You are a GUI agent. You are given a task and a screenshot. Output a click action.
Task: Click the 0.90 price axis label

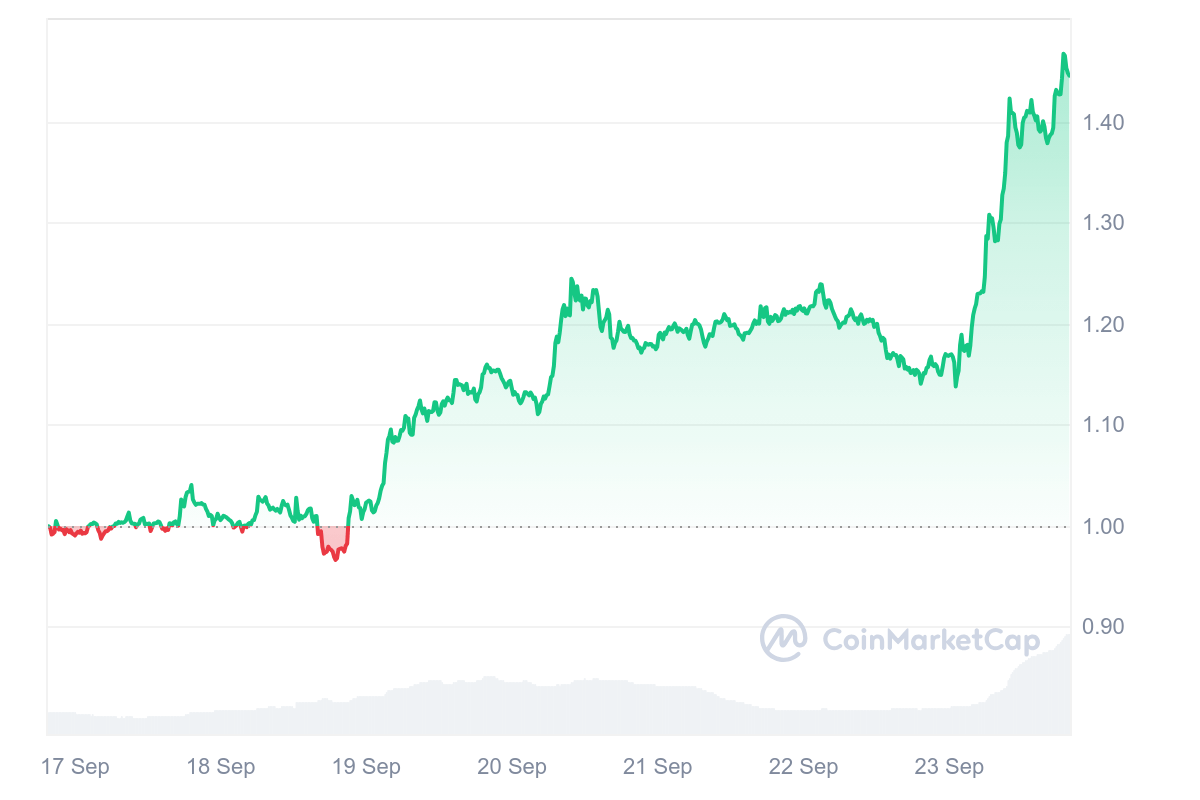pyautogui.click(x=1104, y=627)
